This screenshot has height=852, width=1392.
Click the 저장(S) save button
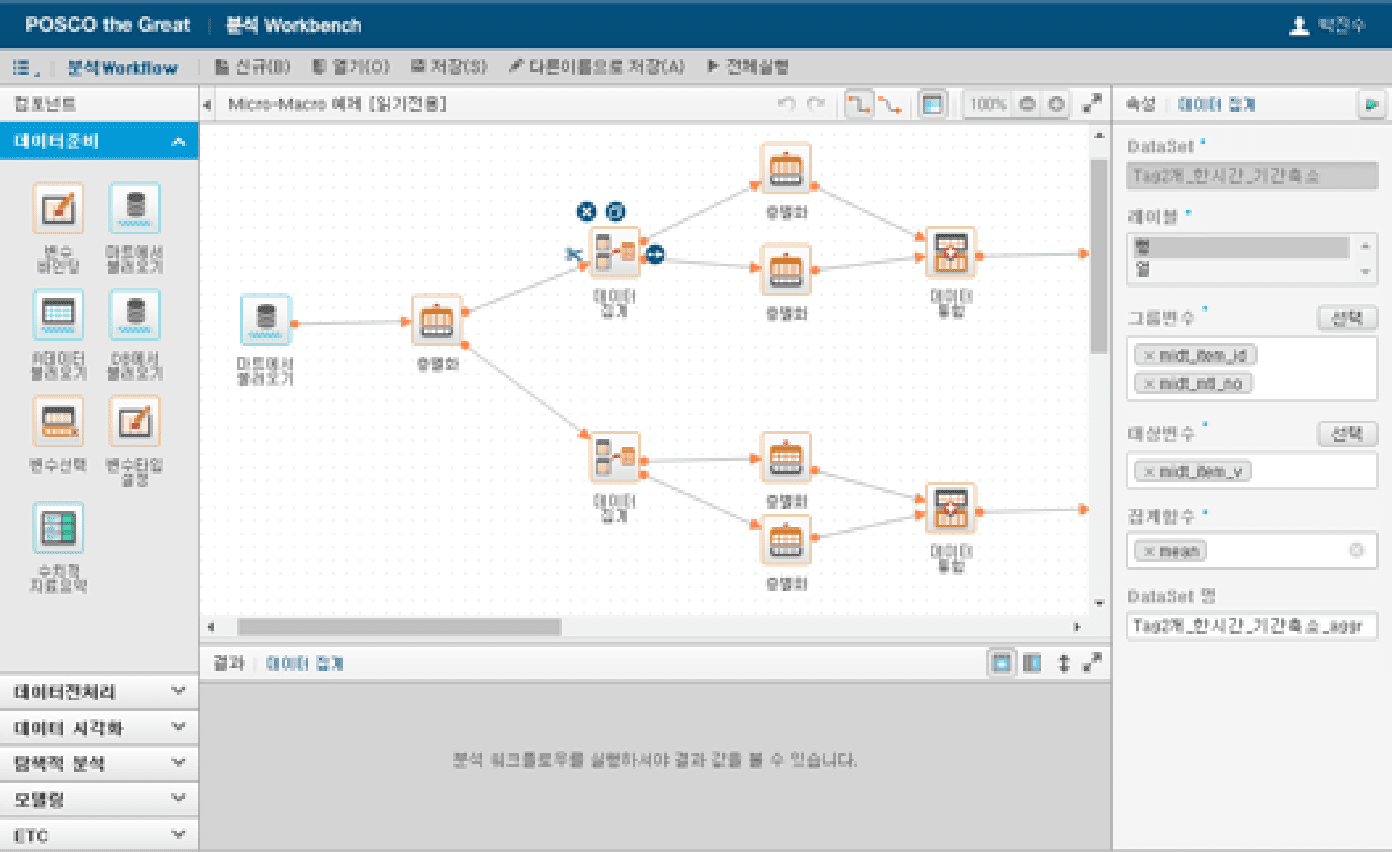tap(449, 67)
